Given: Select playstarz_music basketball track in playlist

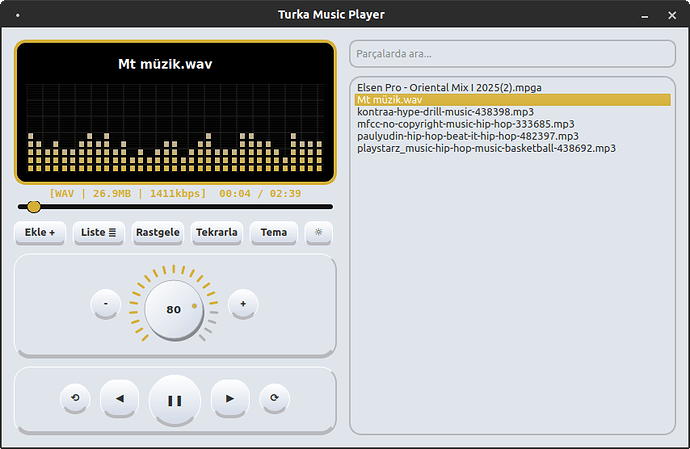Looking at the screenshot, I should pyautogui.click(x=486, y=148).
